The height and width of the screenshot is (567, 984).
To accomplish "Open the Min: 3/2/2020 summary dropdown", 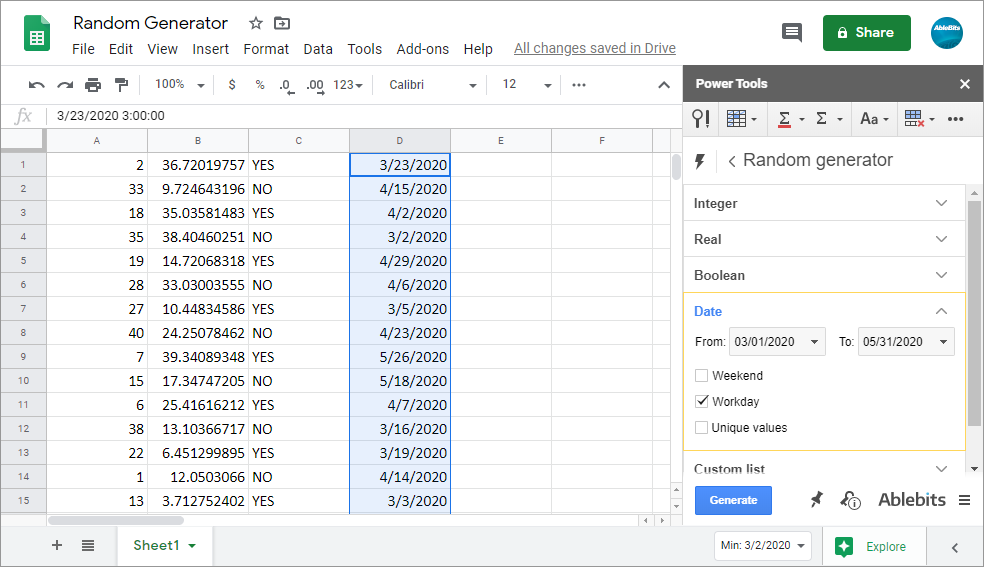I will tap(762, 546).
